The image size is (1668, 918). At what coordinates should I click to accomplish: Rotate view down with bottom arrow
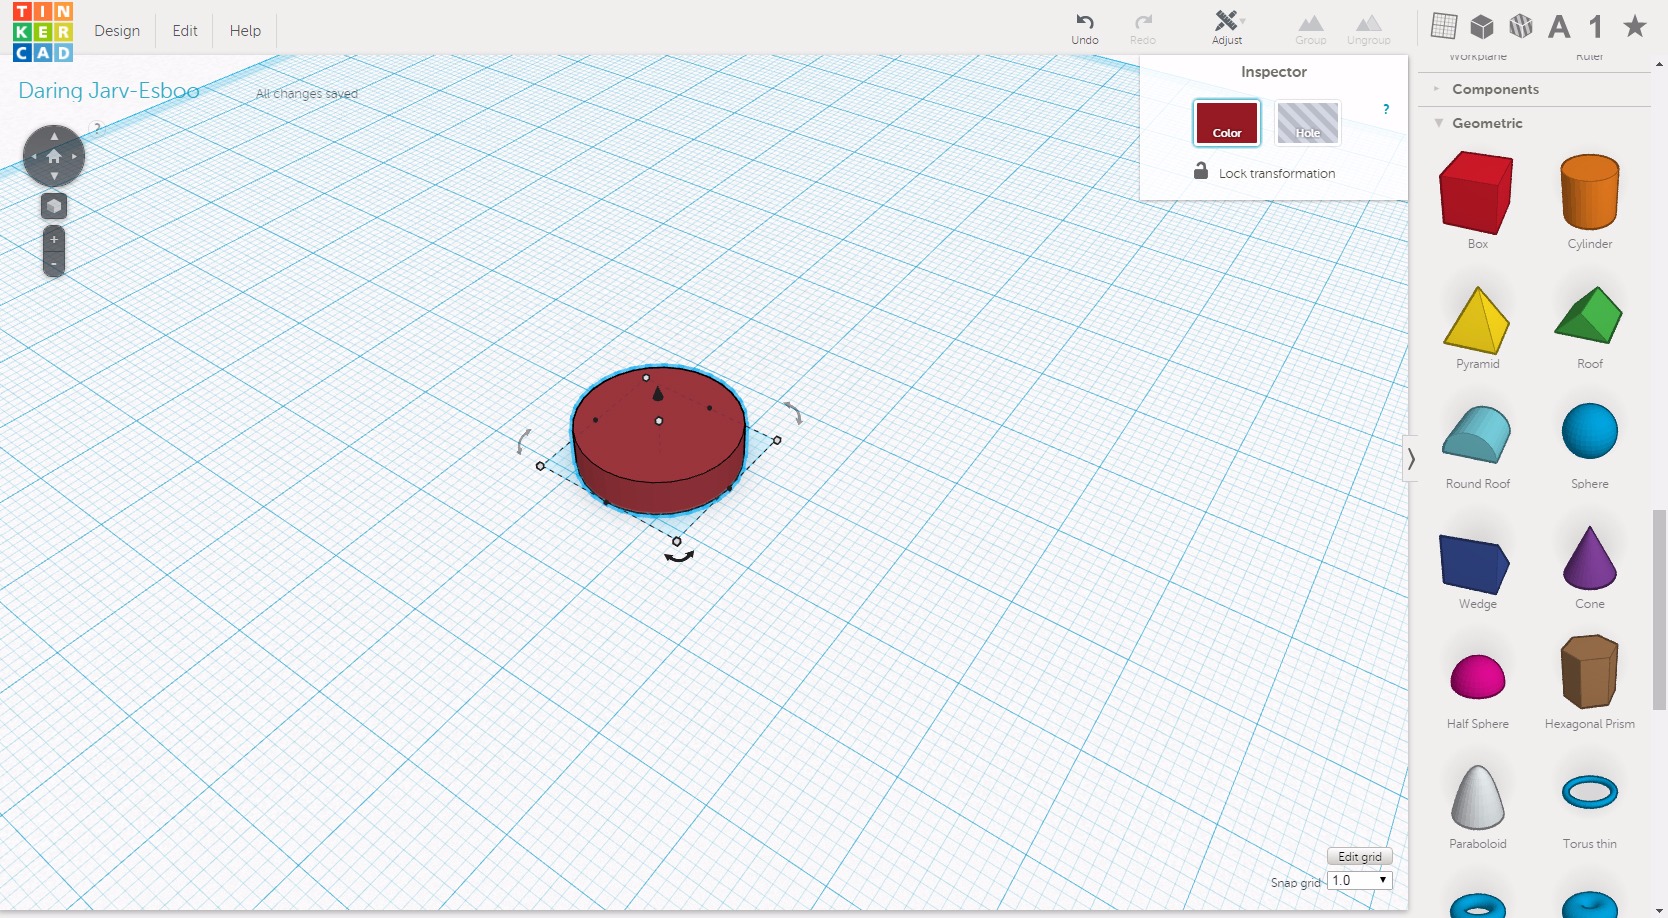(x=54, y=177)
